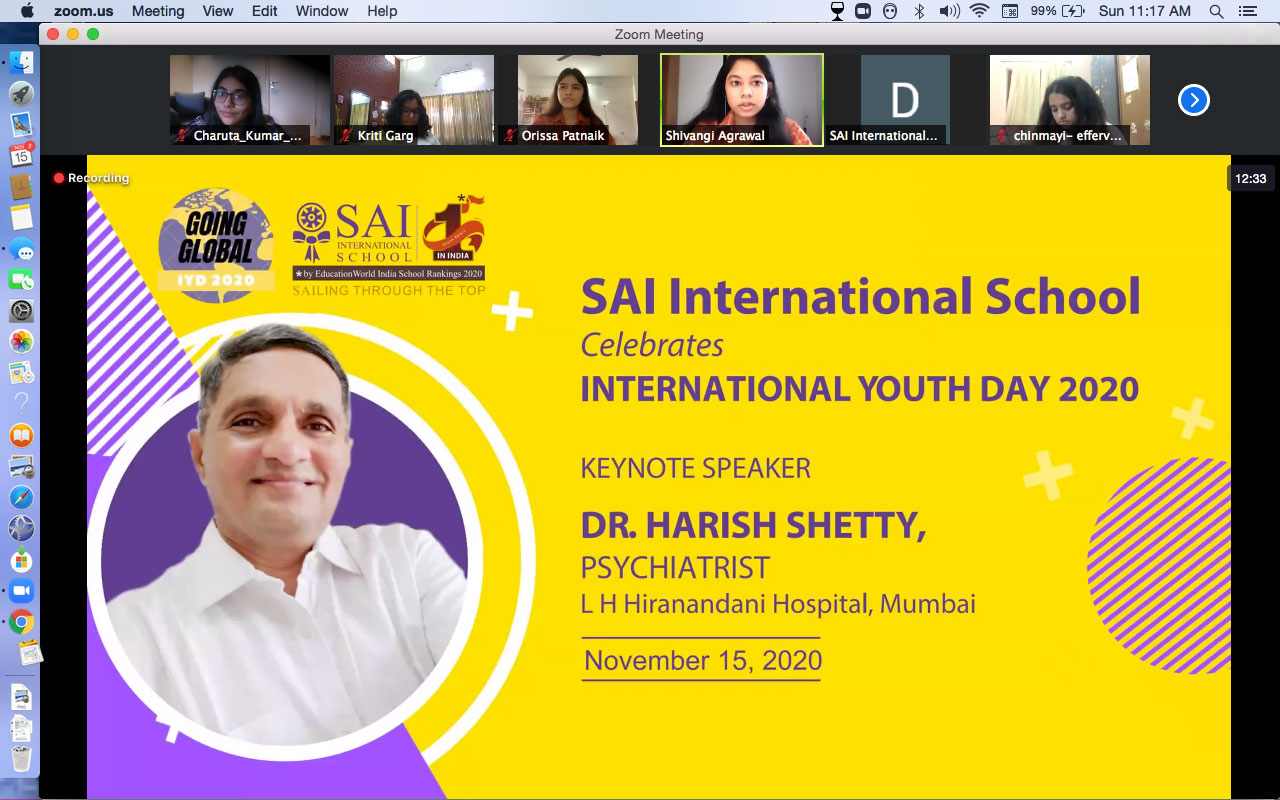Launch FaceTime from the dock
Viewport: 1280px width, 800px height.
point(21,280)
